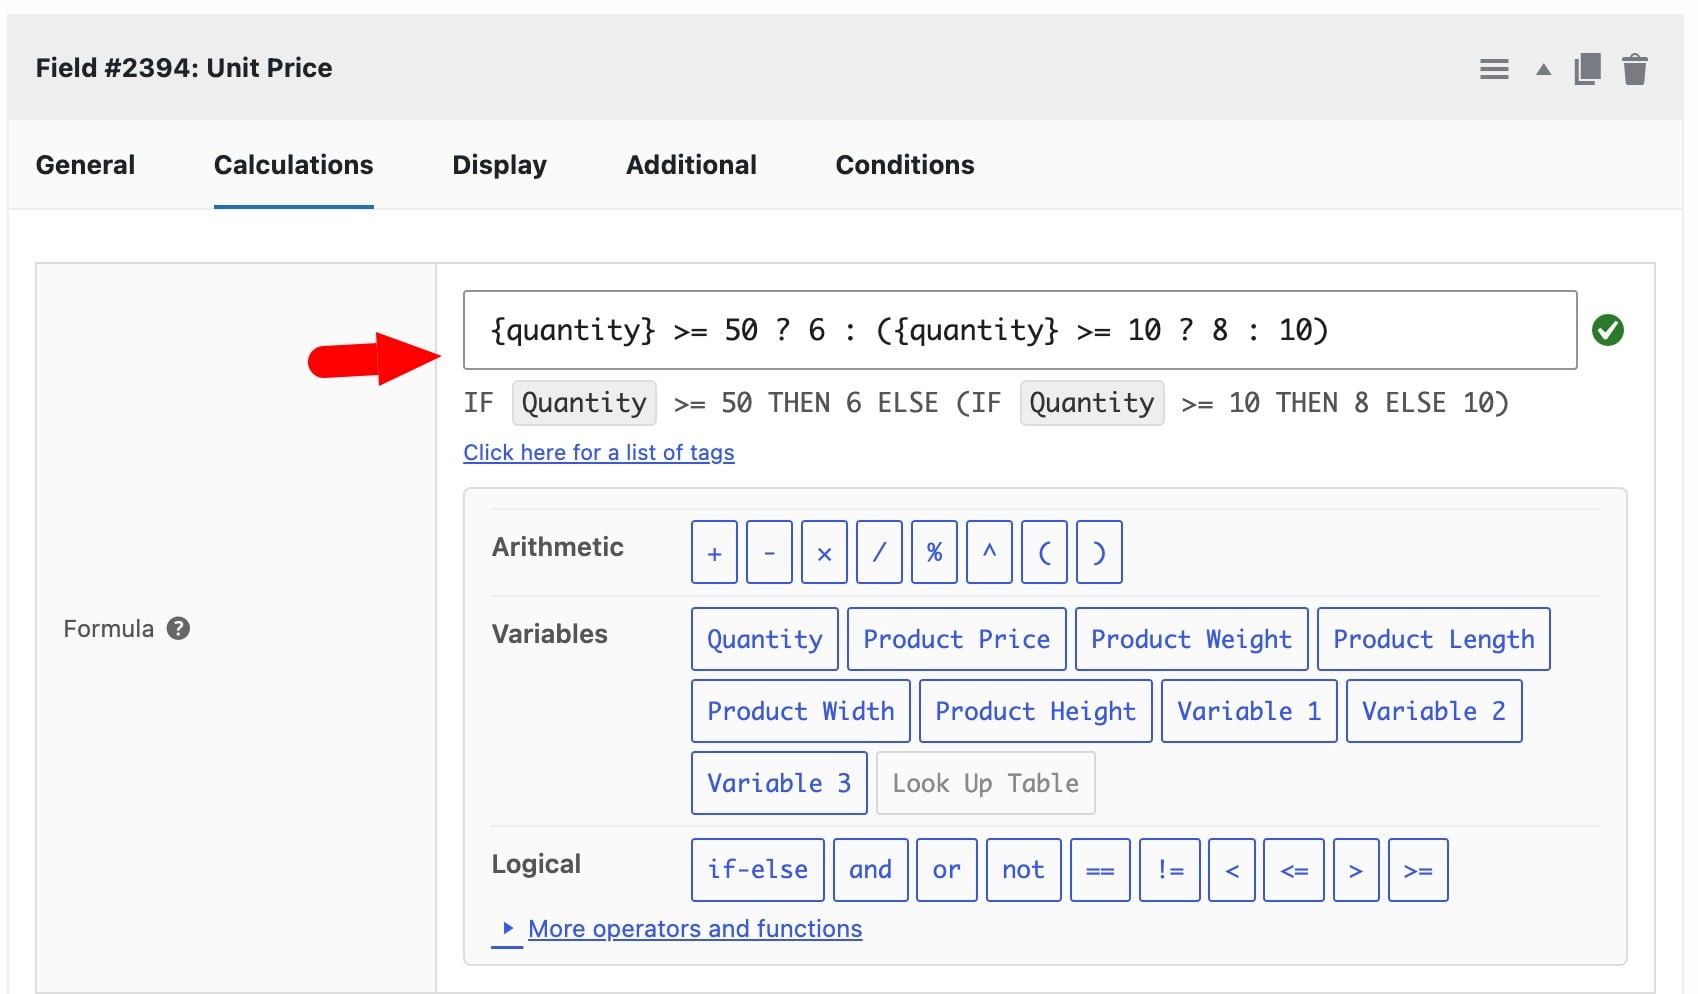Select the Calculations tab

click(293, 165)
